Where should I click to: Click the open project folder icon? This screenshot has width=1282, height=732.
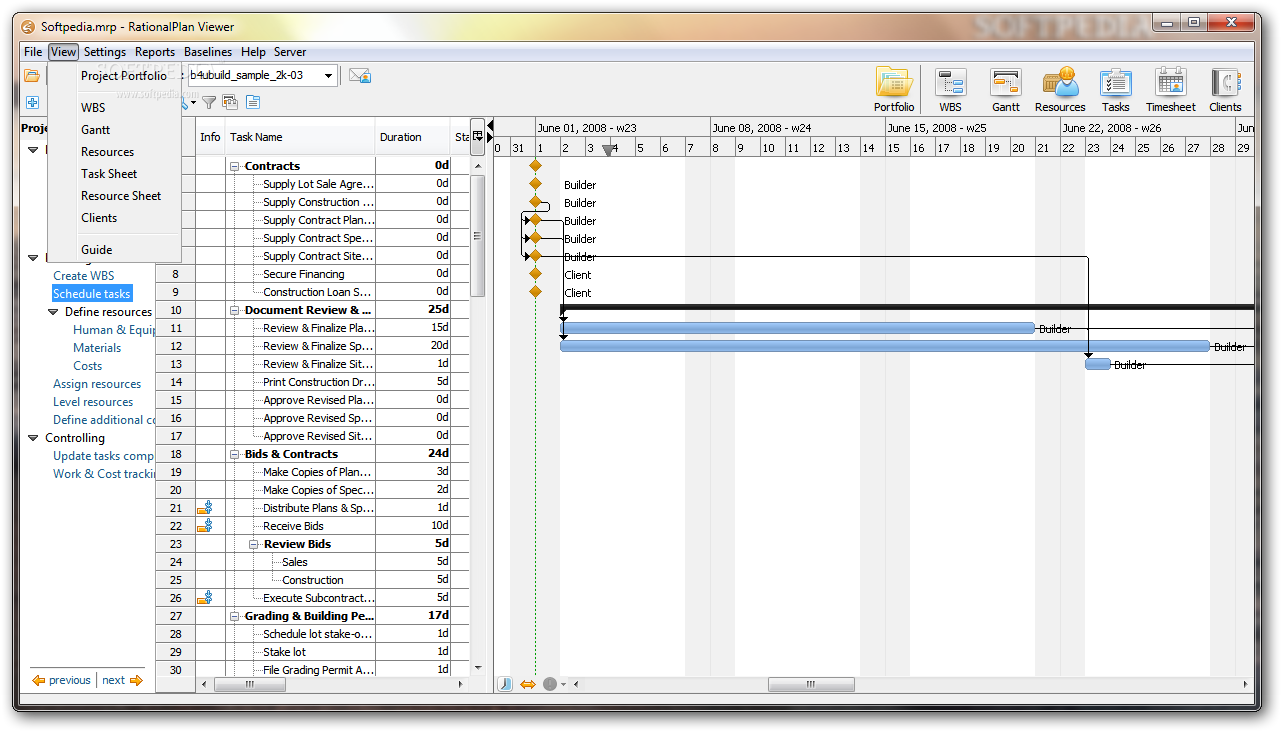click(32, 75)
